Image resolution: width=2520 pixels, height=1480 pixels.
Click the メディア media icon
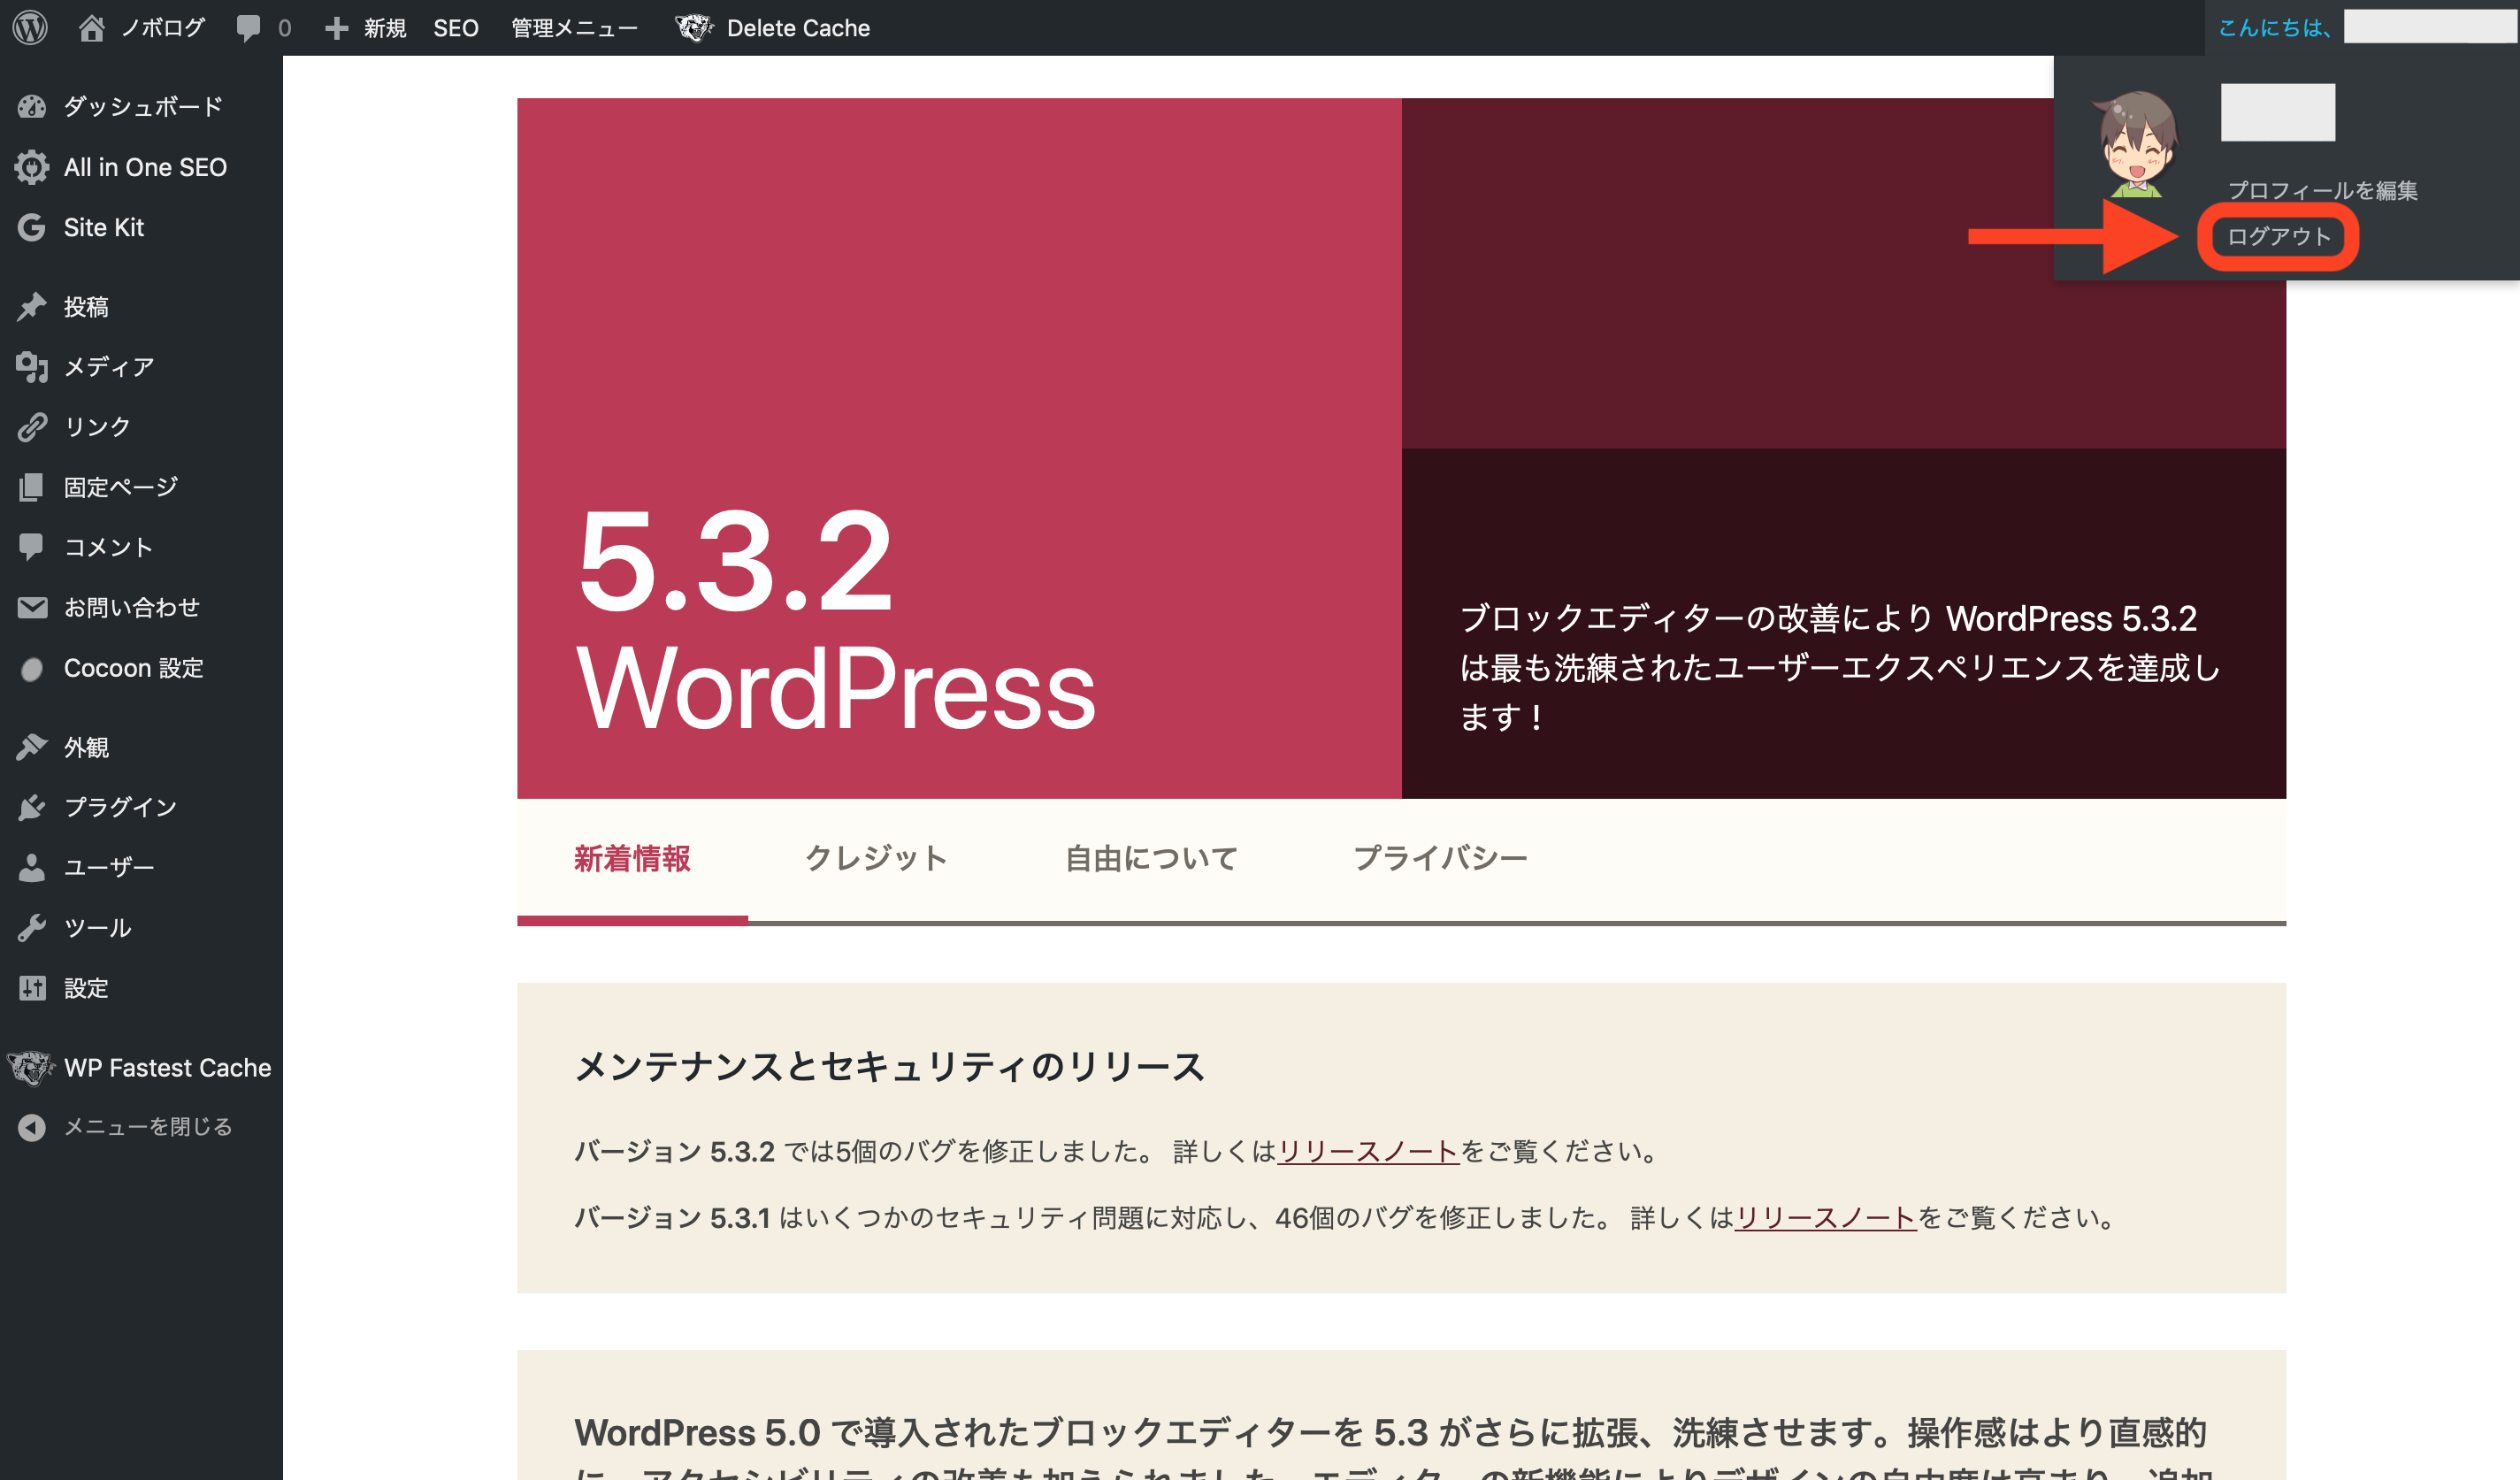pos(32,367)
